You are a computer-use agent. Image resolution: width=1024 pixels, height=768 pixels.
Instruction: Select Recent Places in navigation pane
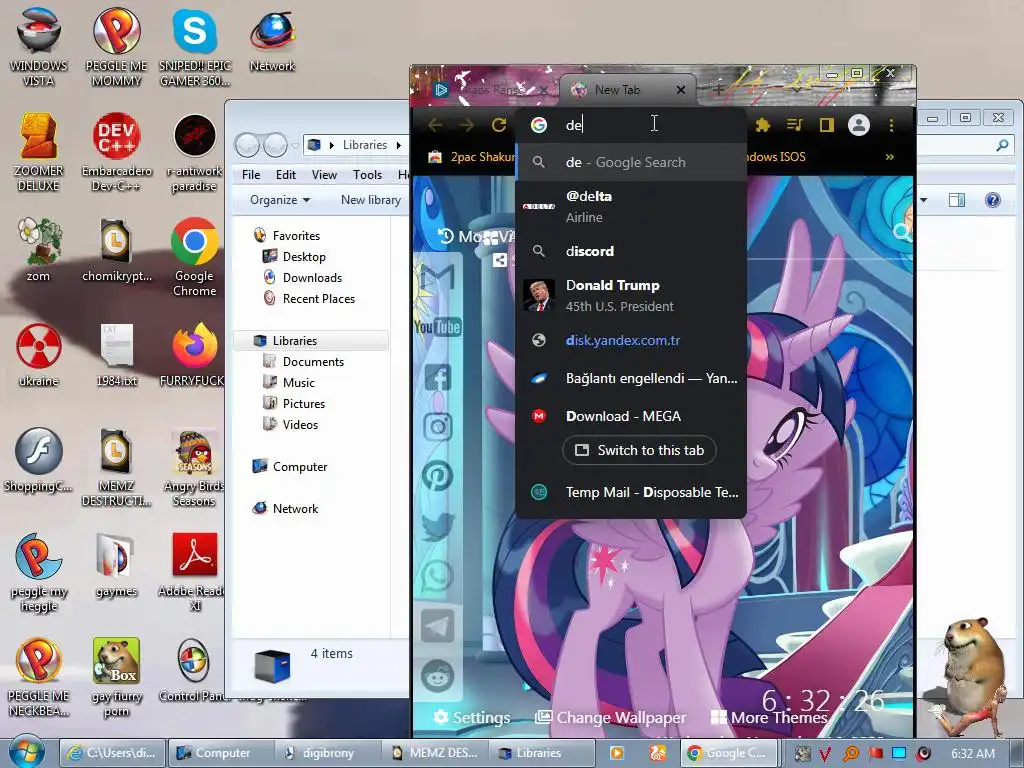click(x=319, y=298)
